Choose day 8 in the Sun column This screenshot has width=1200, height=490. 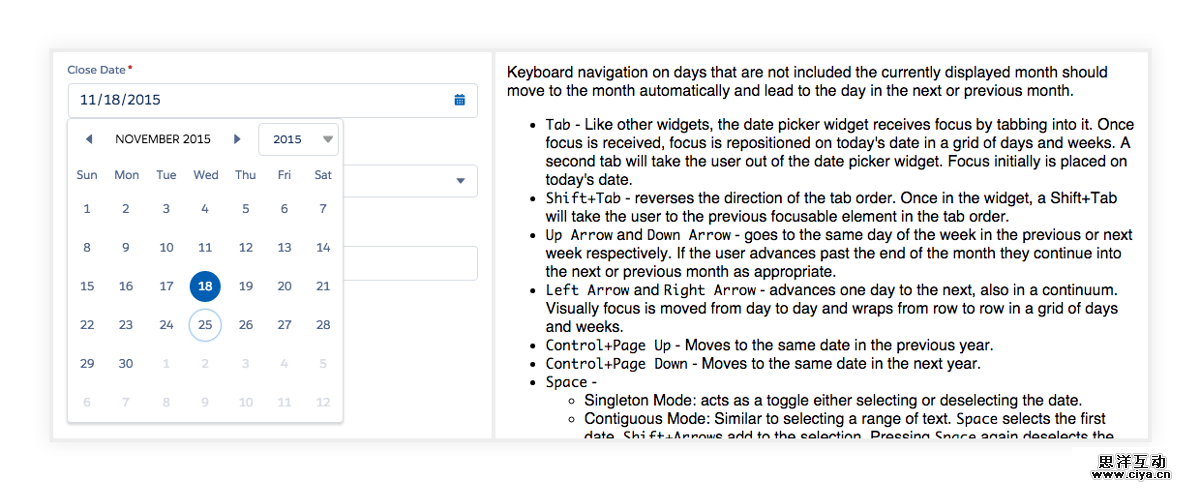[87, 248]
